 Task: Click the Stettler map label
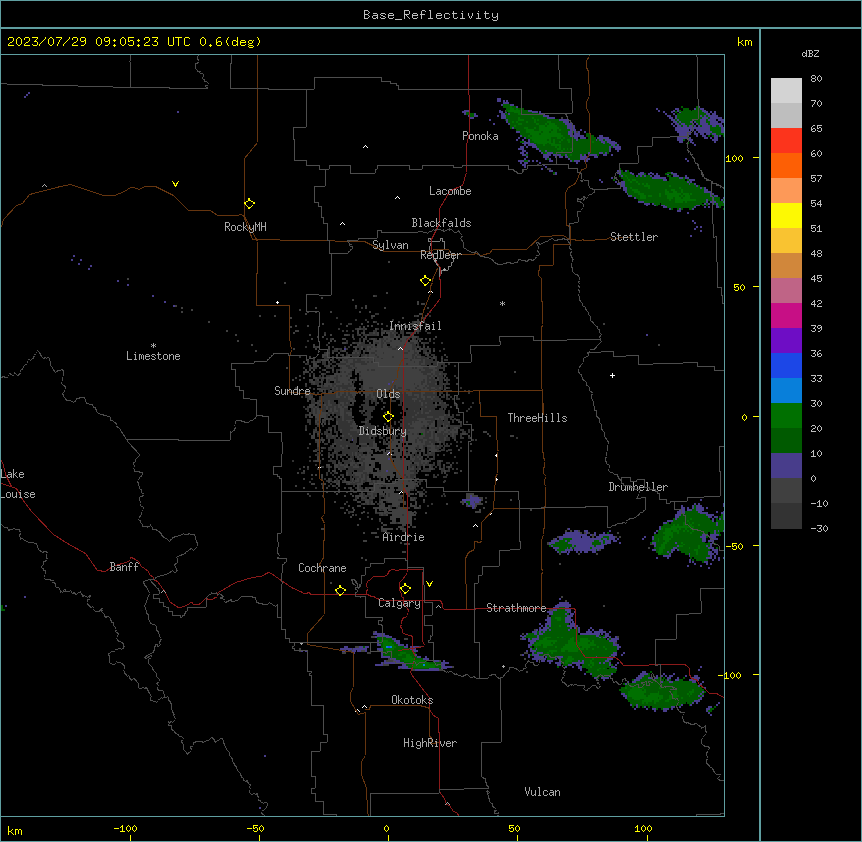click(x=634, y=237)
